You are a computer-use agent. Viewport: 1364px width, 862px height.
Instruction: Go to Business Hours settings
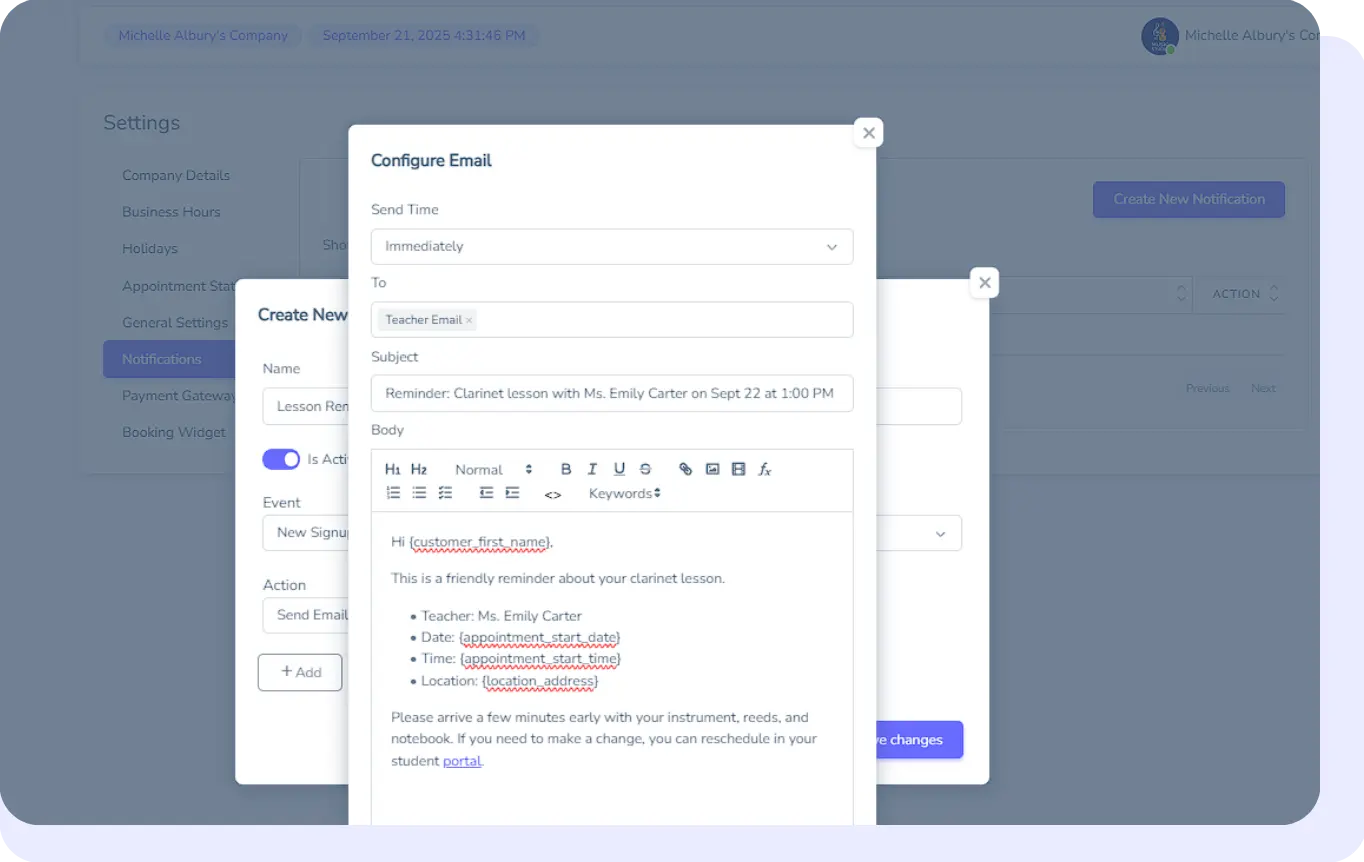[x=171, y=212]
